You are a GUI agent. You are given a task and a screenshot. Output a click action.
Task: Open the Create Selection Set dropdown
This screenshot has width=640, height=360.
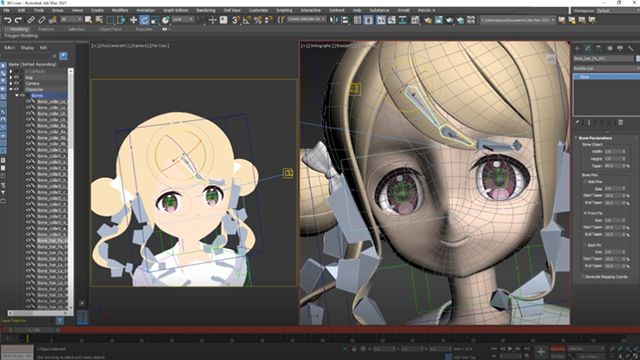point(307,20)
